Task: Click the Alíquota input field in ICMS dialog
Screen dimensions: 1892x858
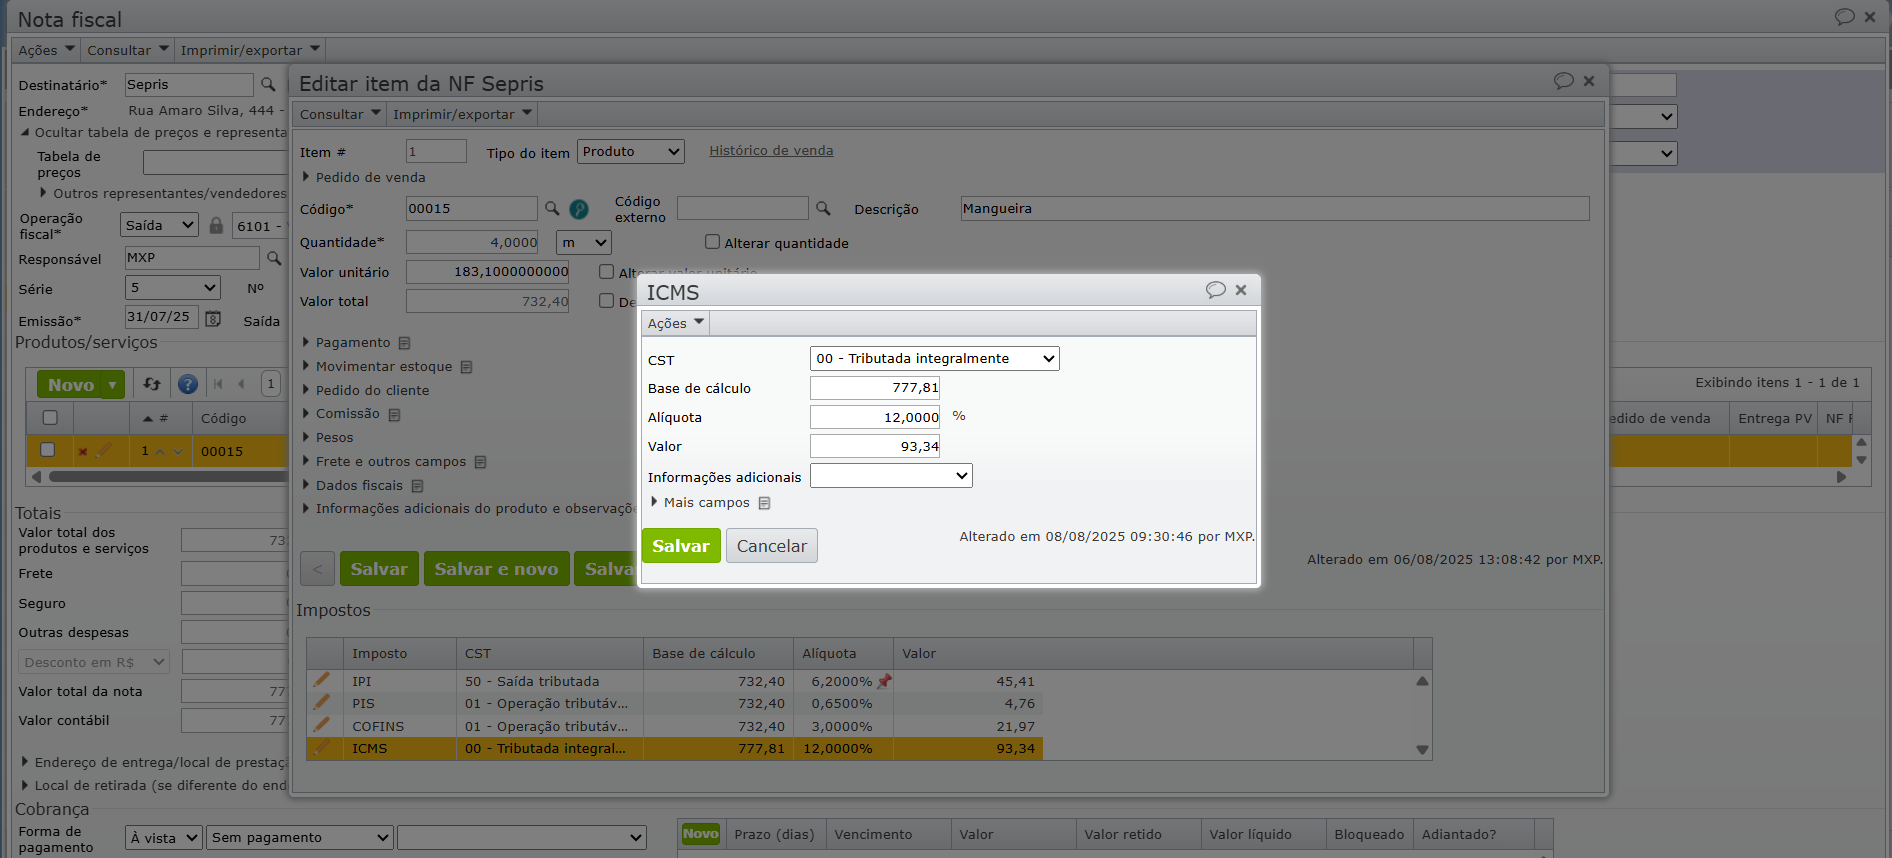Action: pos(875,417)
